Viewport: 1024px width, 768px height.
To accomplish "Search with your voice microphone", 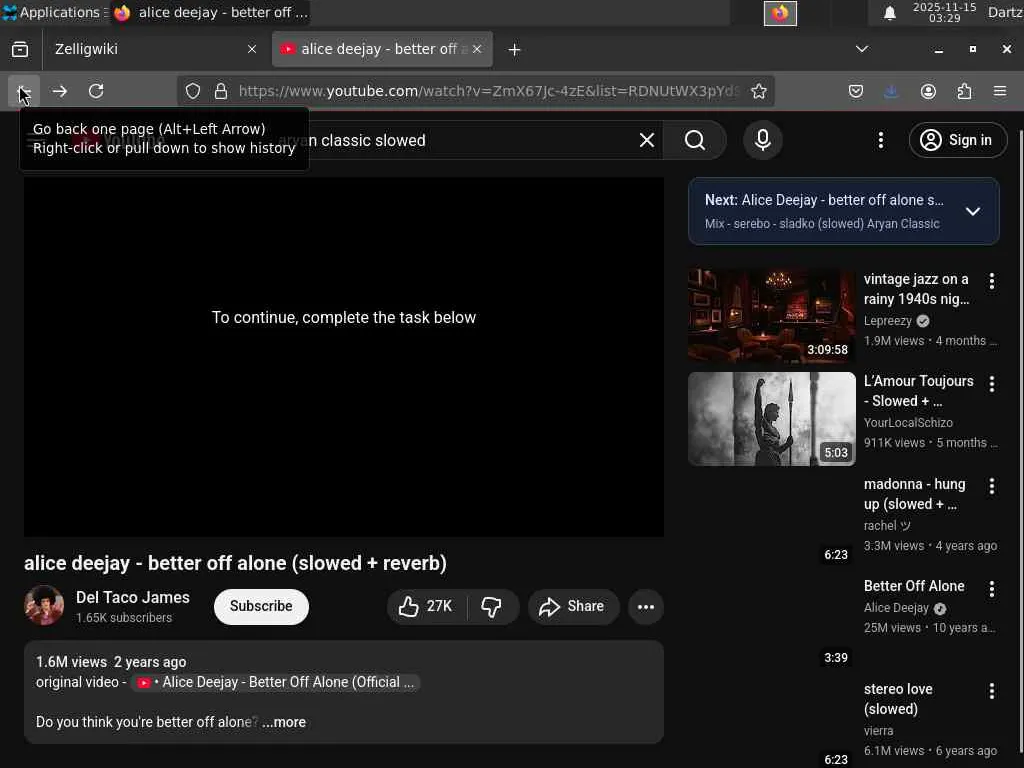I will coord(763,140).
